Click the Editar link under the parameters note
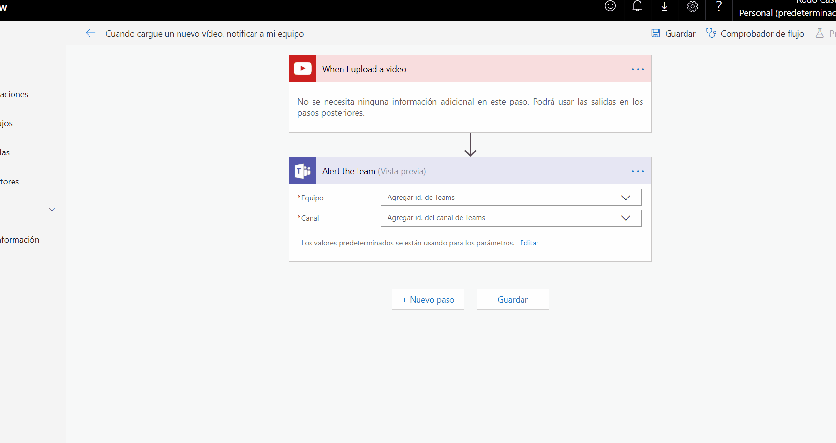836x443 pixels. click(x=528, y=243)
